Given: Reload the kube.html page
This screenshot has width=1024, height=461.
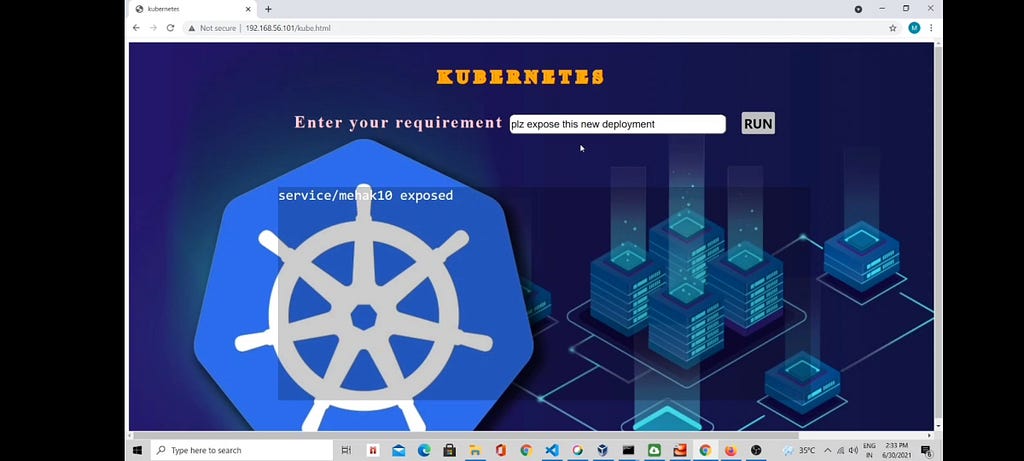Looking at the screenshot, I should 170,28.
